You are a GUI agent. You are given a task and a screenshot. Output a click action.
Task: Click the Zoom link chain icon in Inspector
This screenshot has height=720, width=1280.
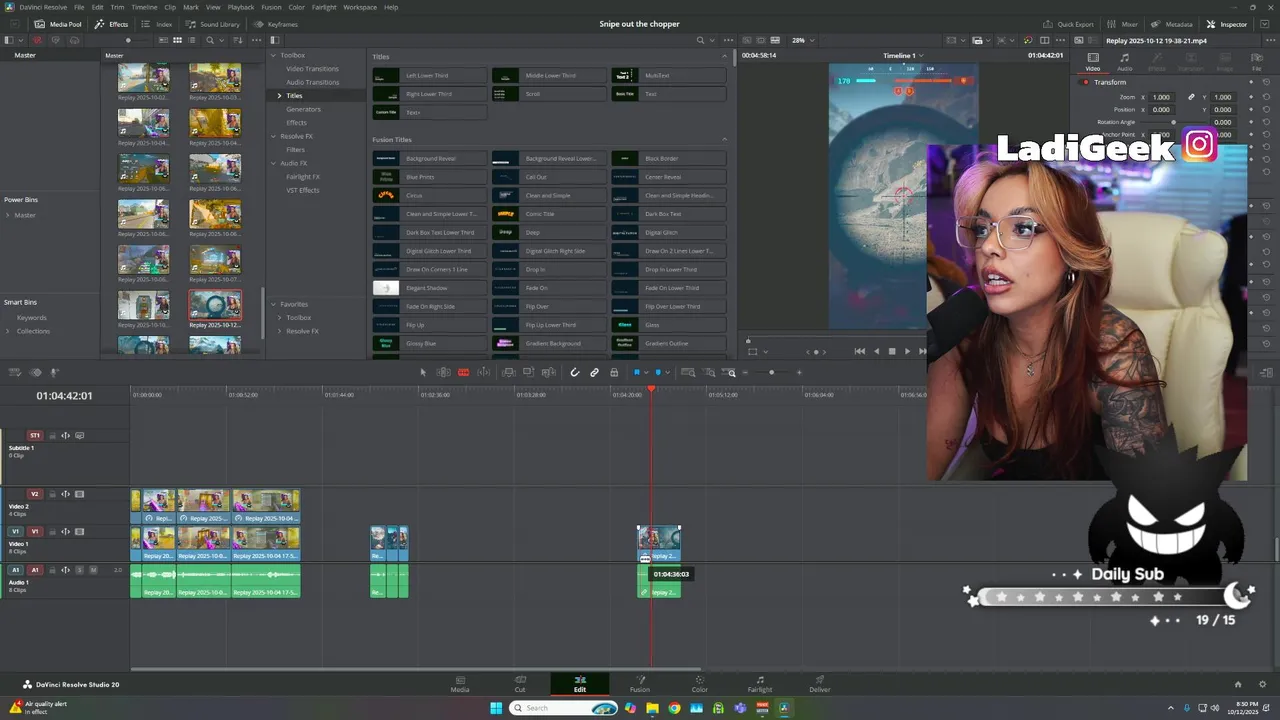click(1191, 97)
